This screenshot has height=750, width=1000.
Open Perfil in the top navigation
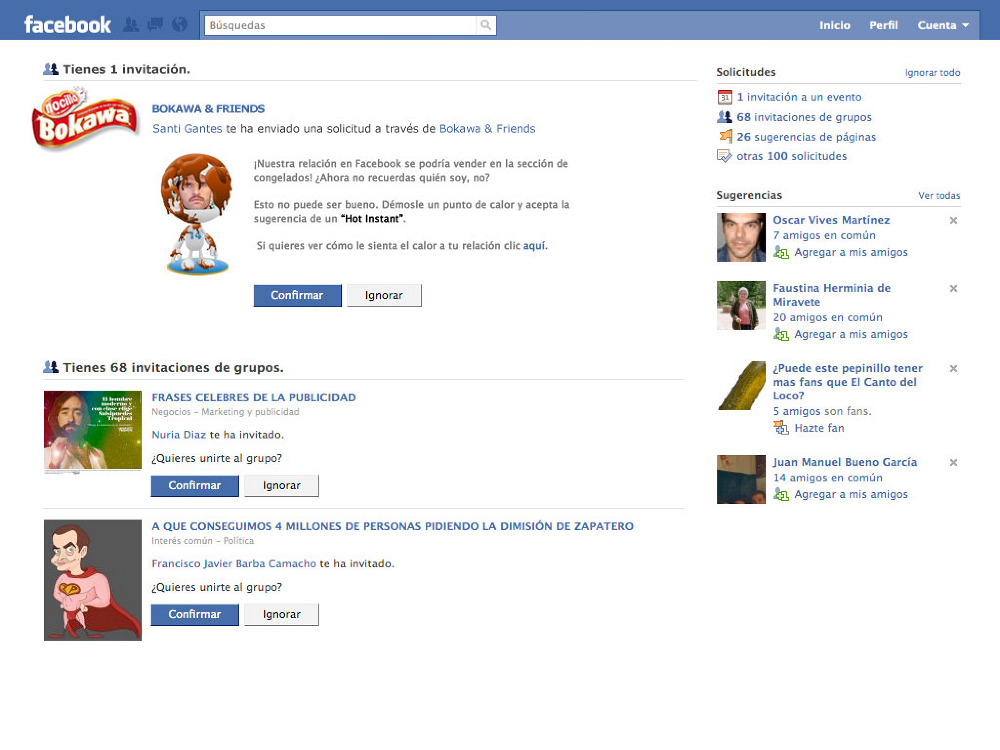pyautogui.click(x=883, y=25)
